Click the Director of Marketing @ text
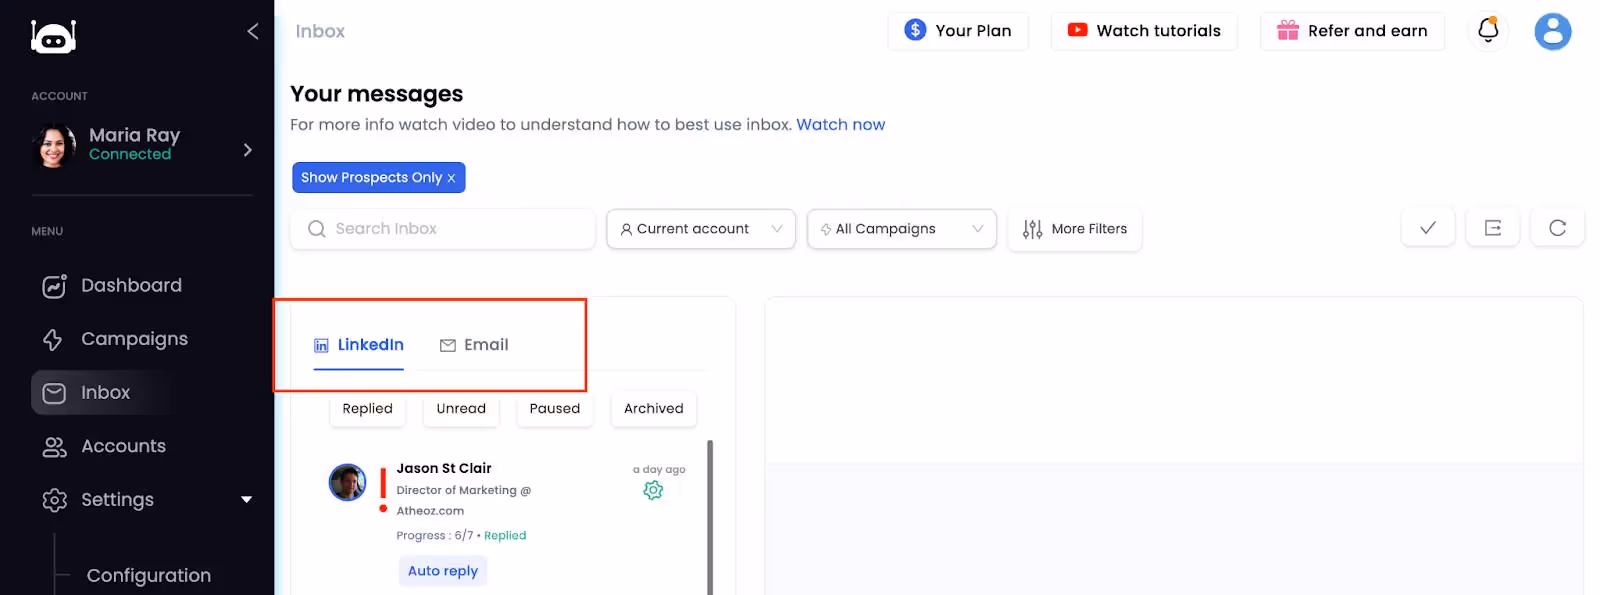 464,491
